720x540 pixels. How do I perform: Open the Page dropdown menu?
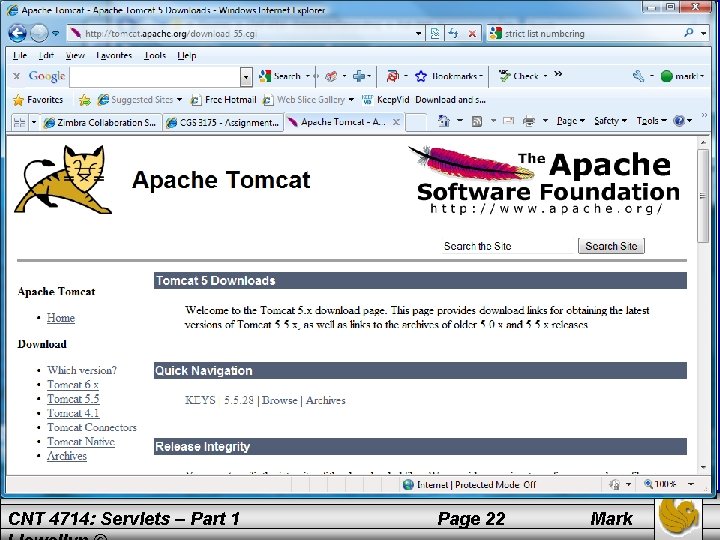(x=570, y=121)
